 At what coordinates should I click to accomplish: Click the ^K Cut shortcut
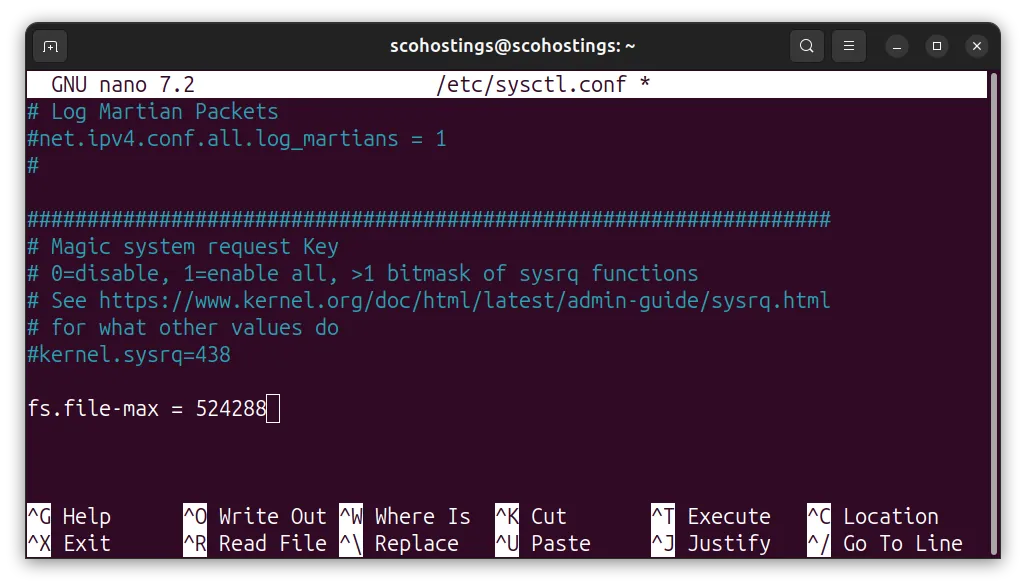coord(531,516)
